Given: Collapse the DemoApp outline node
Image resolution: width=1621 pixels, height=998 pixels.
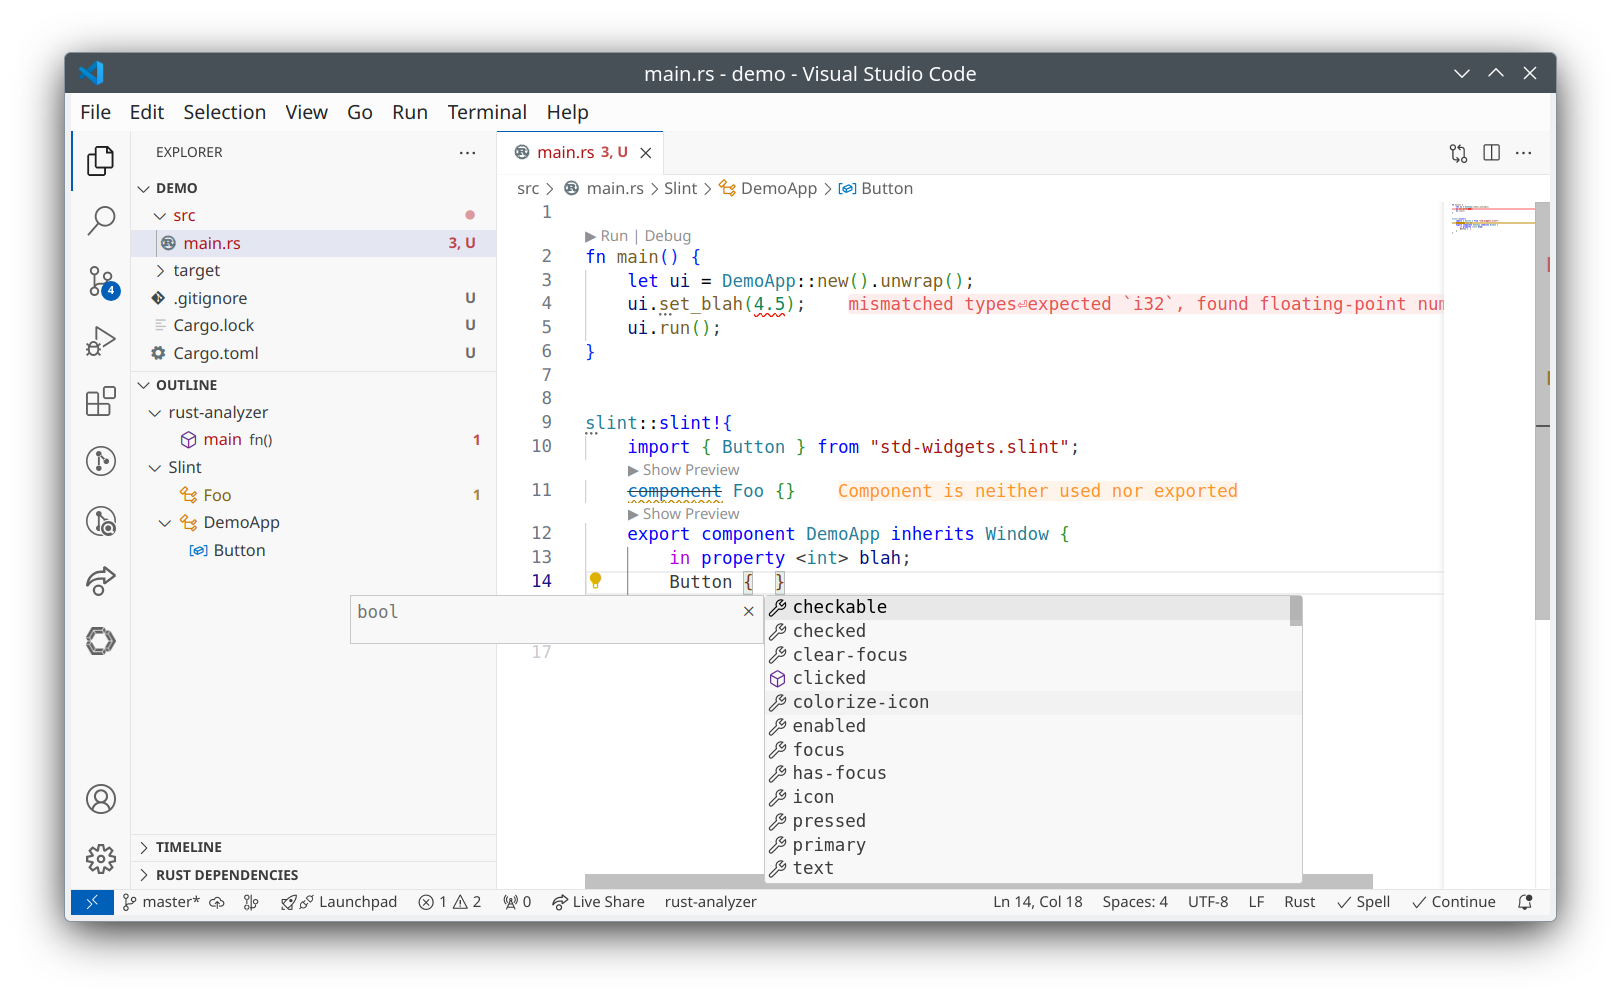Looking at the screenshot, I should (x=165, y=523).
